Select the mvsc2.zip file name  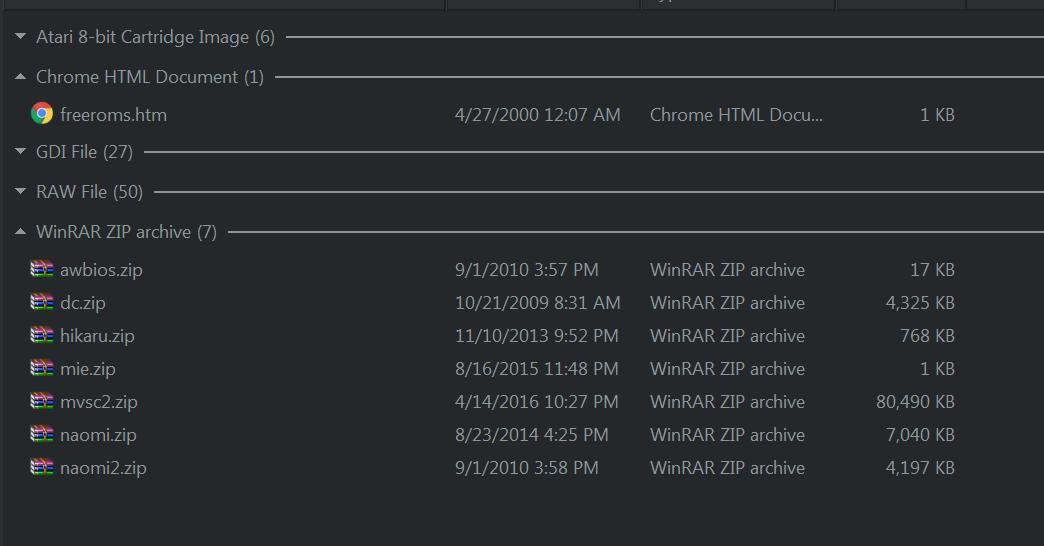[99, 402]
